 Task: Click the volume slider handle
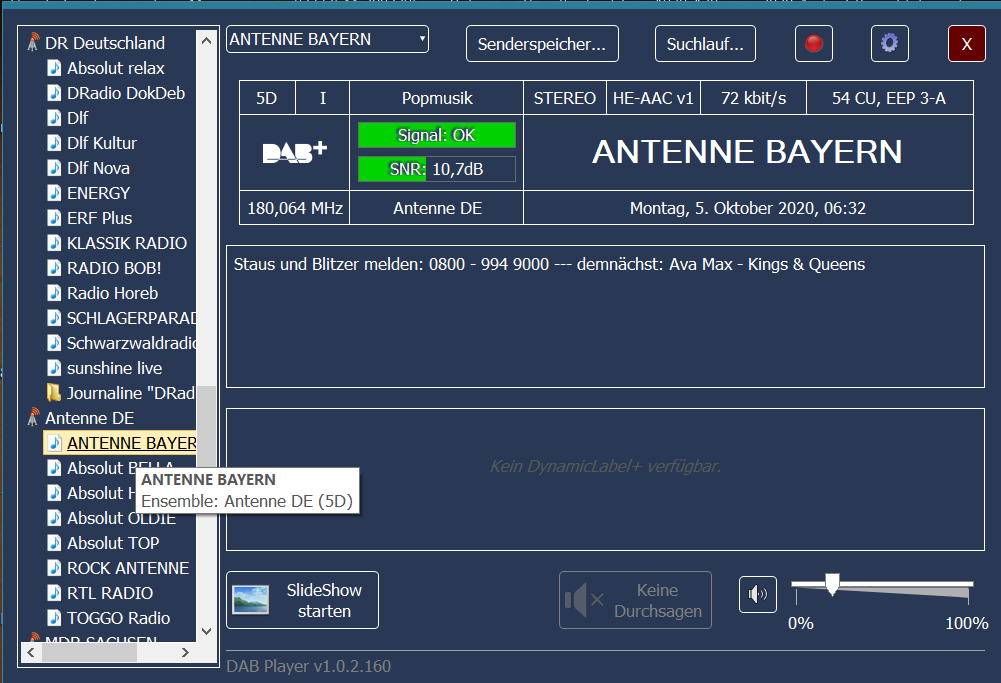tap(831, 584)
